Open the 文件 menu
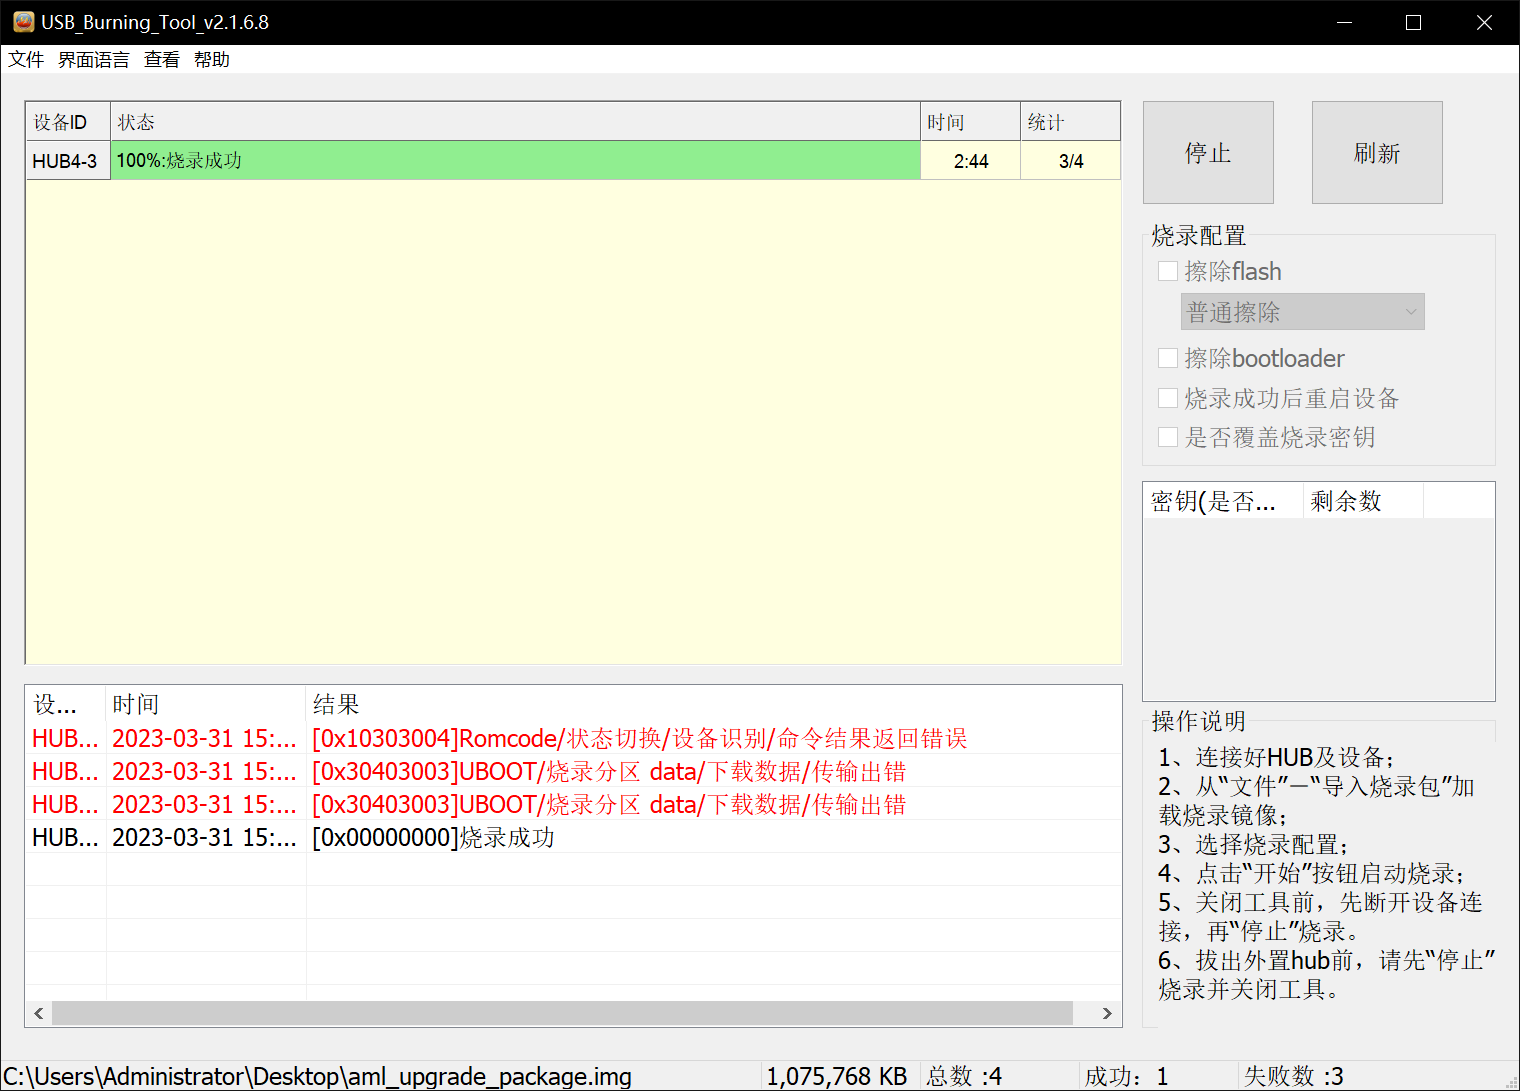This screenshot has height=1091, width=1520. coord(26,60)
